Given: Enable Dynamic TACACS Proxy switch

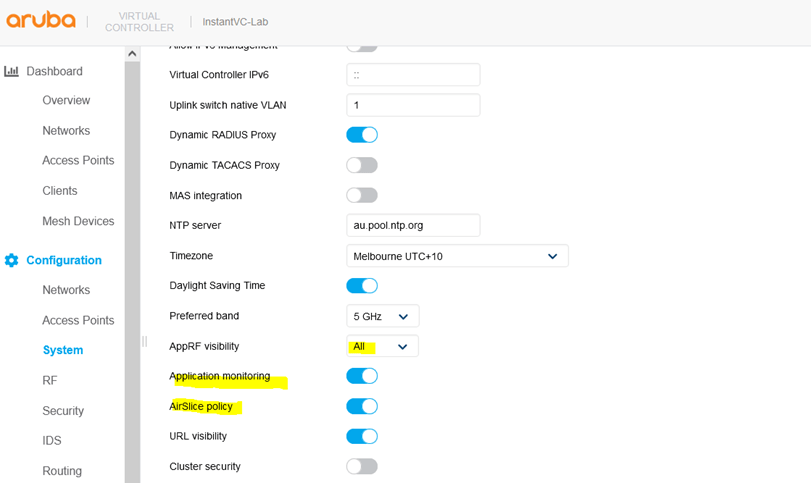Looking at the screenshot, I should coord(362,165).
